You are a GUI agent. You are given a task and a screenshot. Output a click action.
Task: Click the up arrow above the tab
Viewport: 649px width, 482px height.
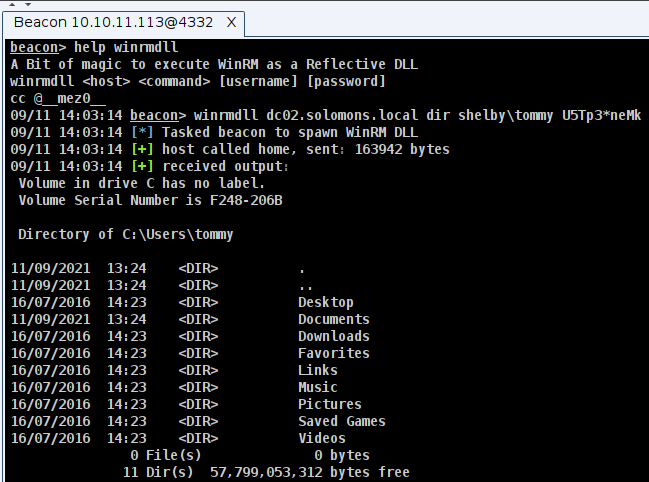[x=12, y=4]
